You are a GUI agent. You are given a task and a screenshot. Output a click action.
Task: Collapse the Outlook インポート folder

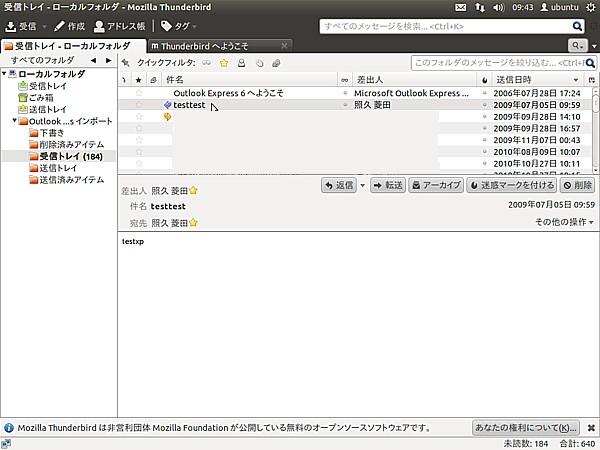(x=15, y=121)
